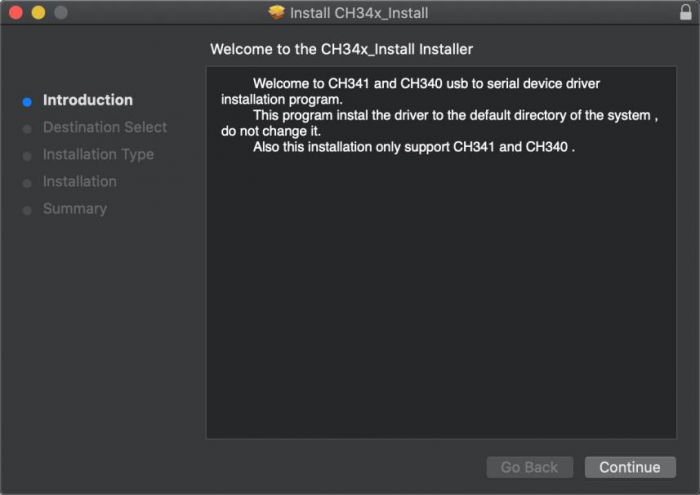
Task: Select the Introduction step in the sidebar
Action: pos(88,100)
